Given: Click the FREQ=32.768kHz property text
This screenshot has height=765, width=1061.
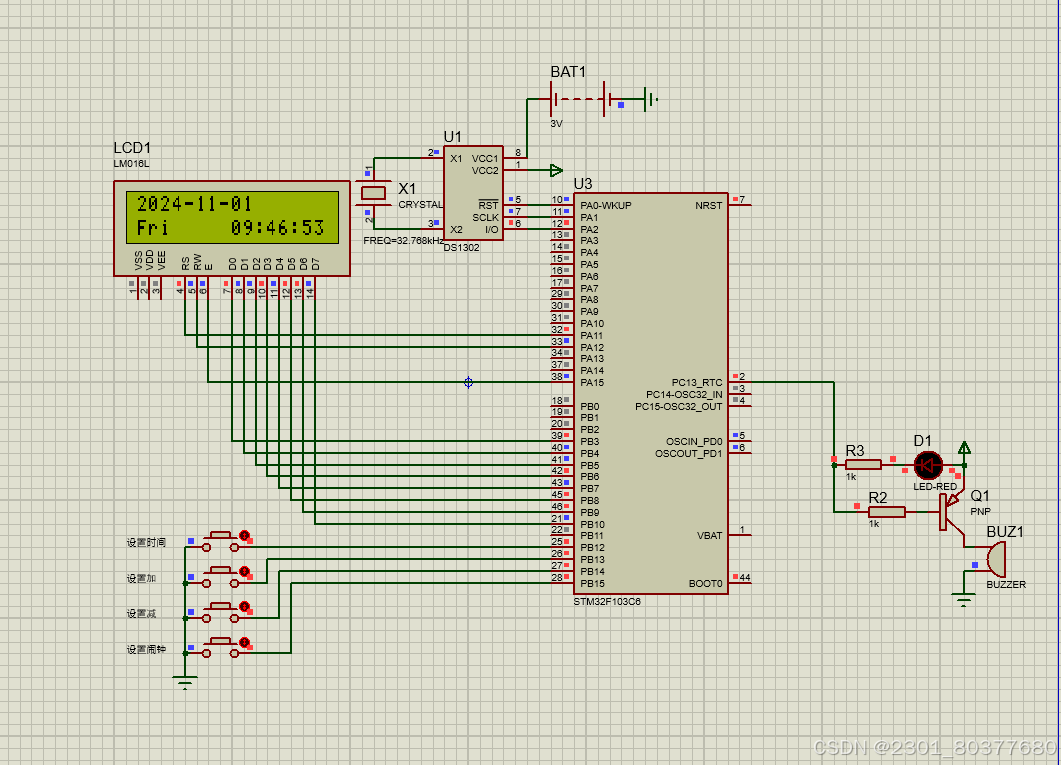Looking at the screenshot, I should pos(404,240).
